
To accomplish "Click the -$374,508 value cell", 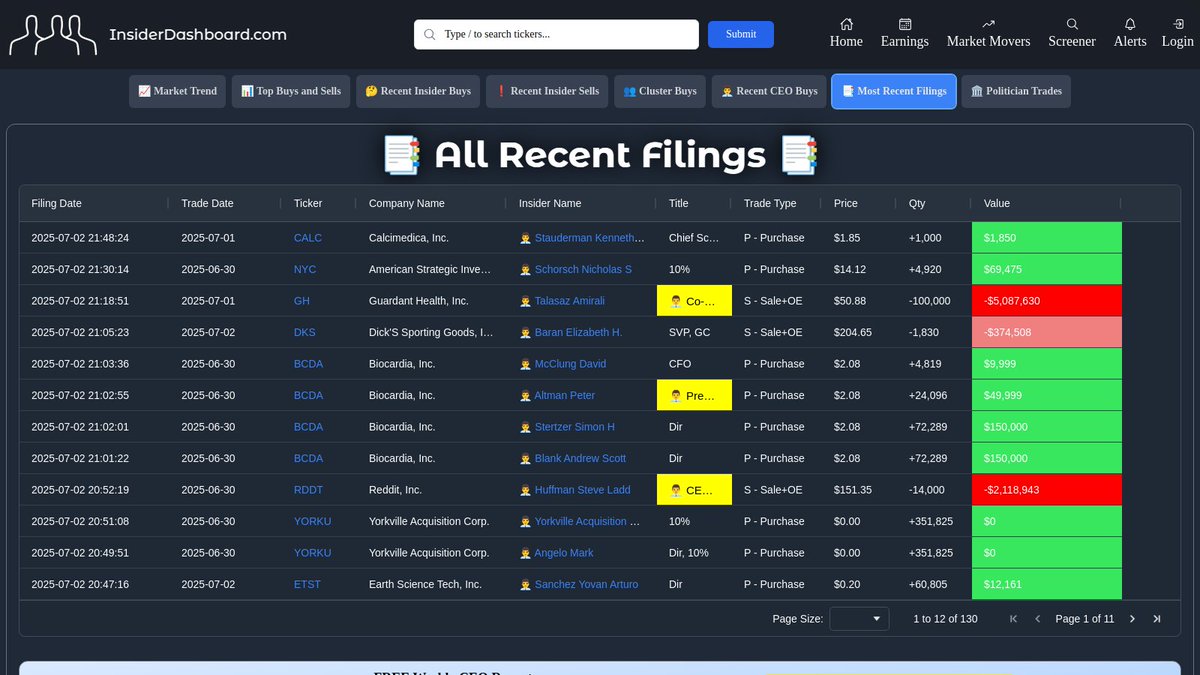I will pyautogui.click(x=1047, y=333).
